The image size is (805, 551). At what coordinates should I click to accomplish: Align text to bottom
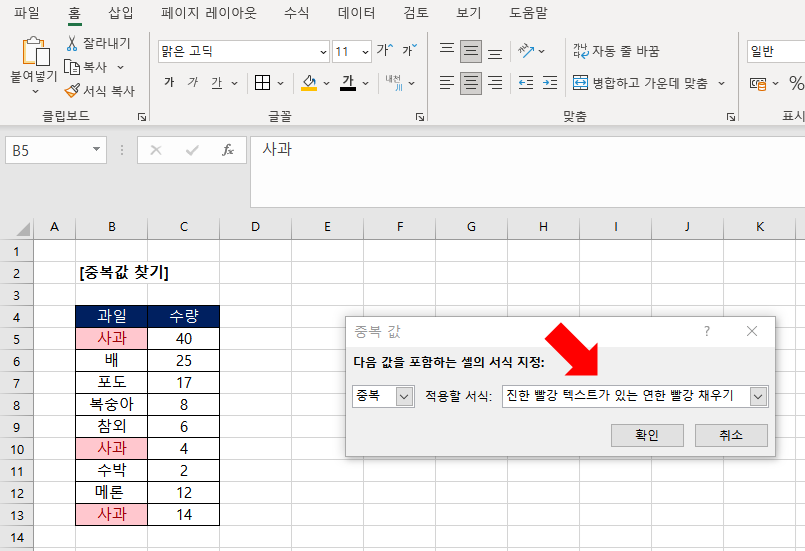click(x=495, y=51)
